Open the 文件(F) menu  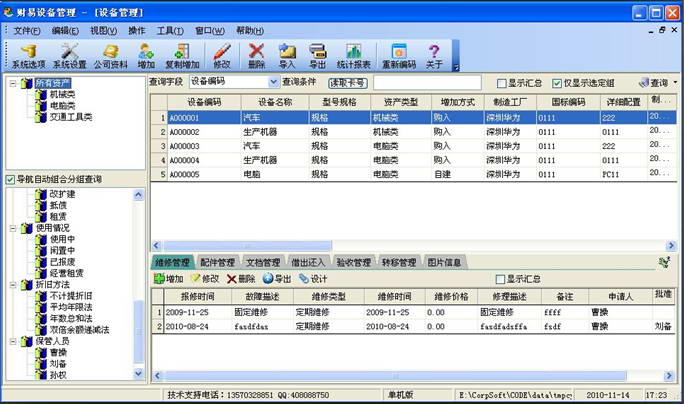coord(27,31)
